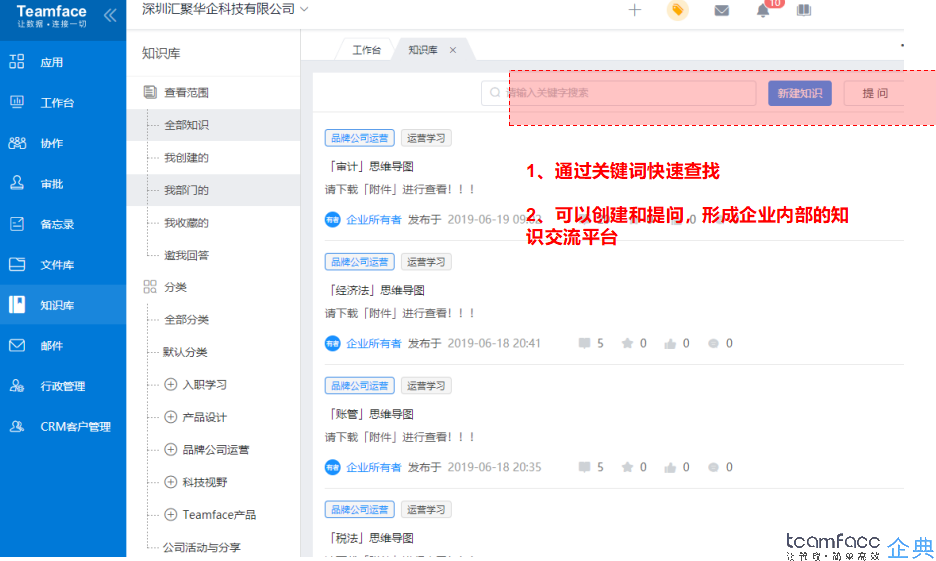This screenshot has width=936, height=561.
Task: Click 品牌公司运营 tag on 审计 post
Action: 359,138
